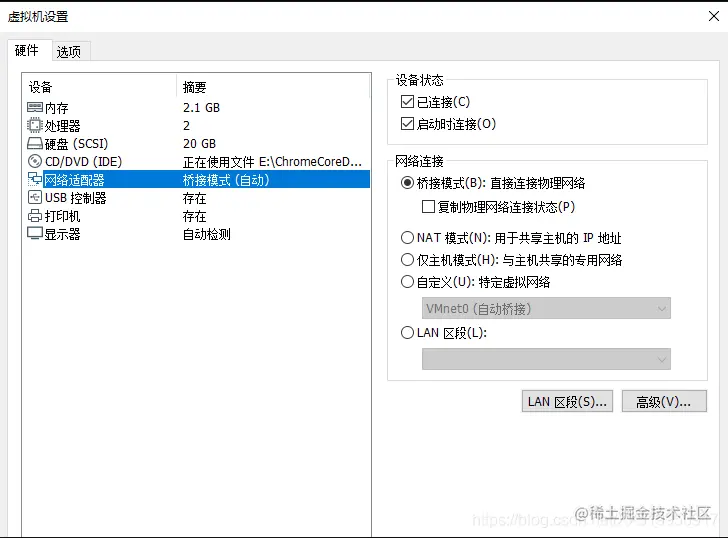Click the 20 GB disk summary value
728x538 pixels.
click(x=200, y=144)
